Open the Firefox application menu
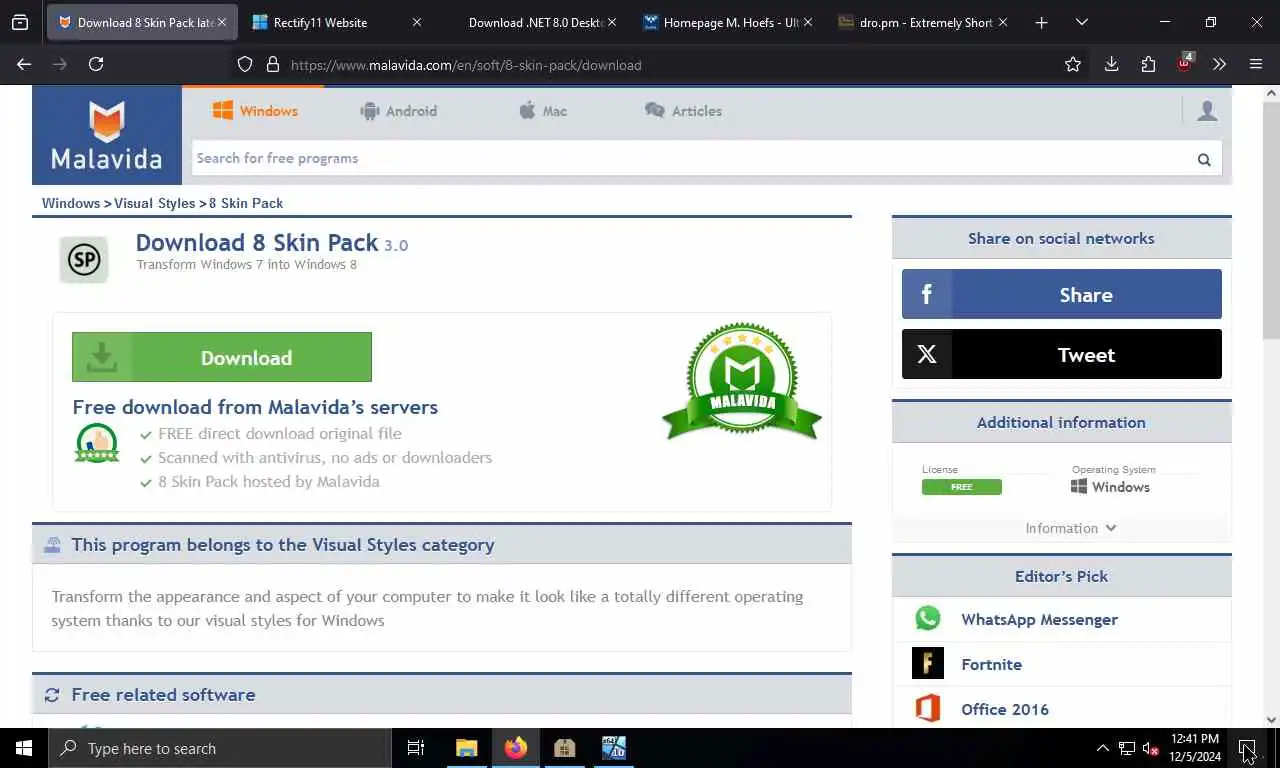The height and width of the screenshot is (768, 1280). click(1256, 64)
